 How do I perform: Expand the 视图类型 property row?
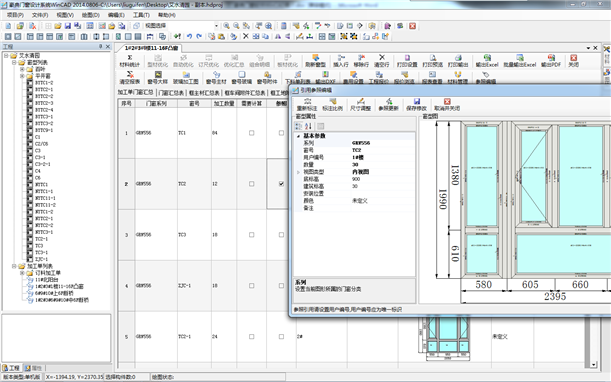point(298,172)
